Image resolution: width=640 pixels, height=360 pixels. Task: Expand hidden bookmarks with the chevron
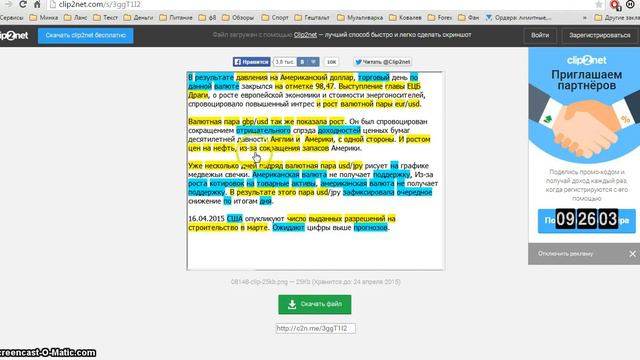584,18
